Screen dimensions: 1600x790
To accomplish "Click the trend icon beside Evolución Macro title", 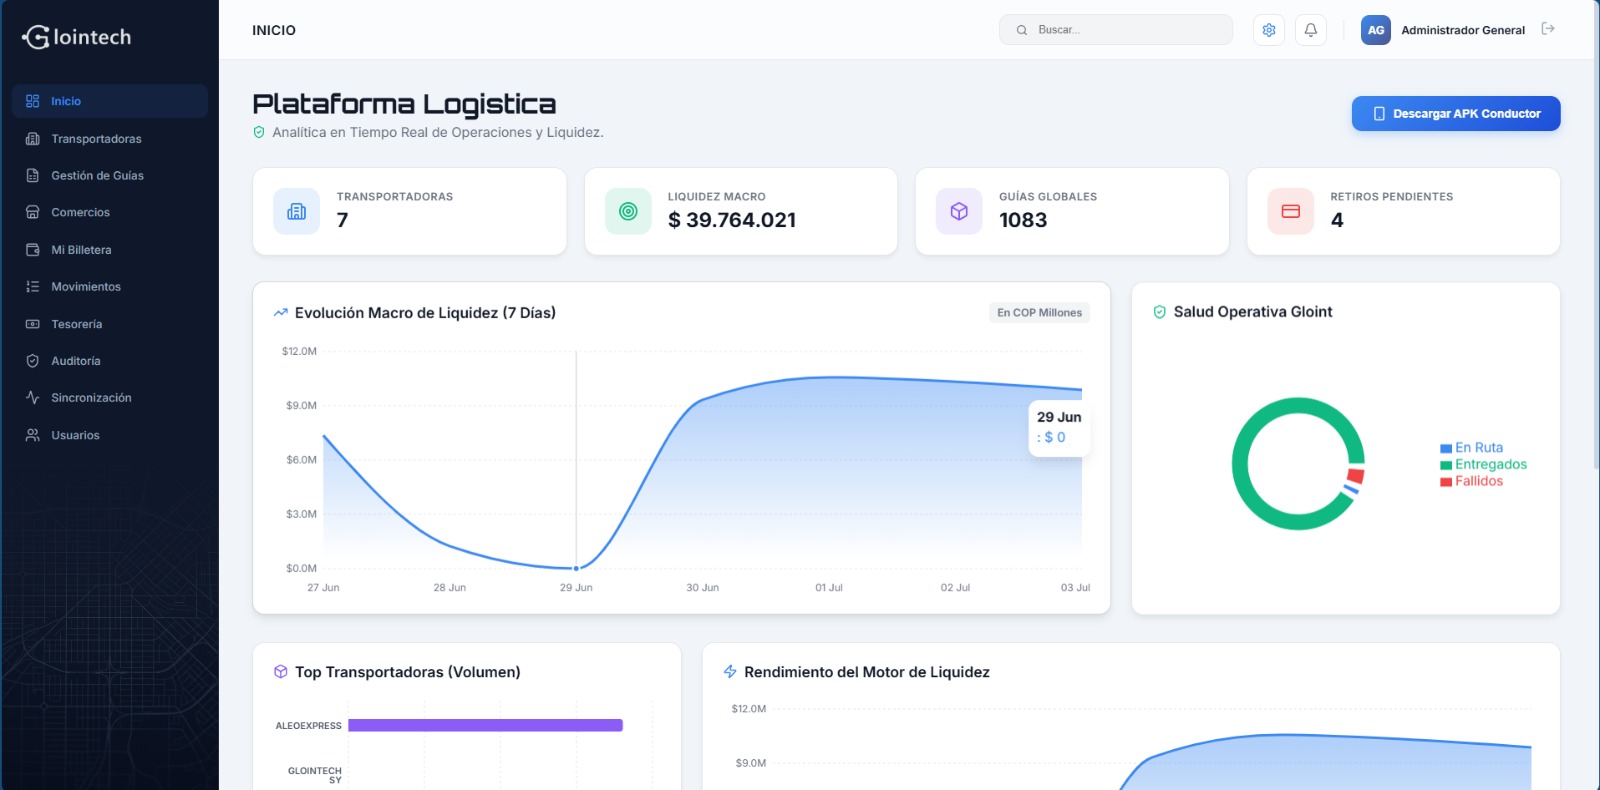I will [x=281, y=313].
